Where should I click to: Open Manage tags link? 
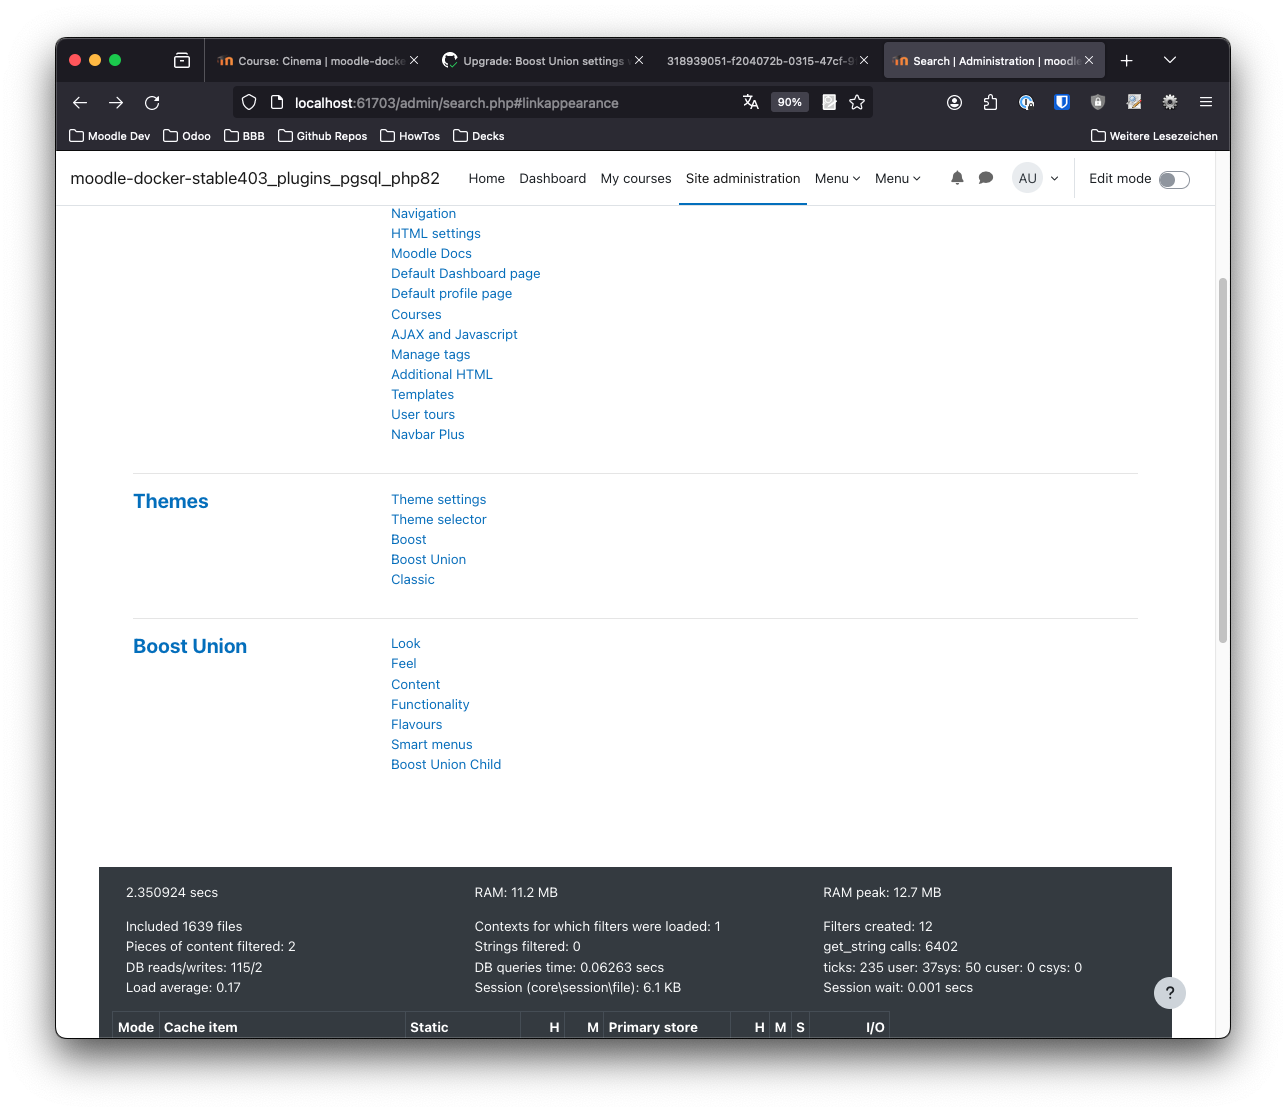coord(430,354)
